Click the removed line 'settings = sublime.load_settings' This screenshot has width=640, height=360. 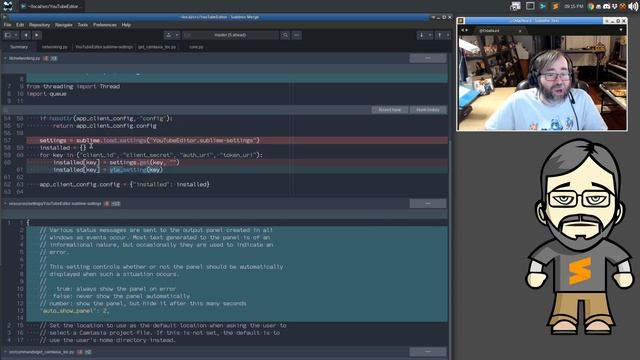click(237, 140)
